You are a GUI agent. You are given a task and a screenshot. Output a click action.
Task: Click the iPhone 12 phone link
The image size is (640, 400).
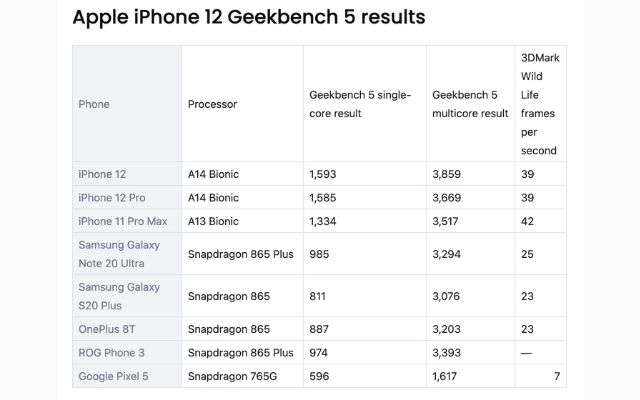pyautogui.click(x=102, y=174)
